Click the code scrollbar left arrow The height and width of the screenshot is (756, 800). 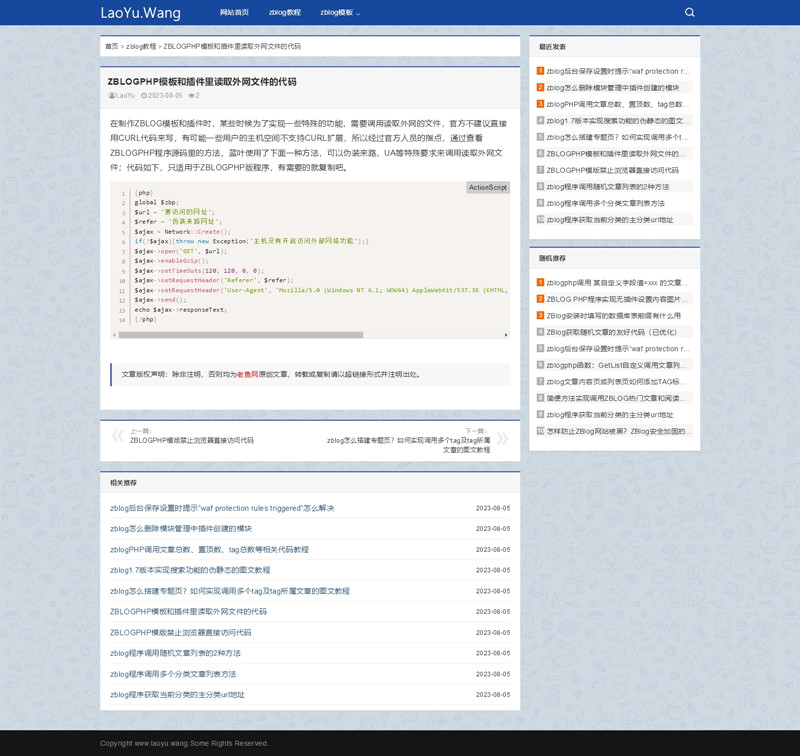(x=114, y=335)
